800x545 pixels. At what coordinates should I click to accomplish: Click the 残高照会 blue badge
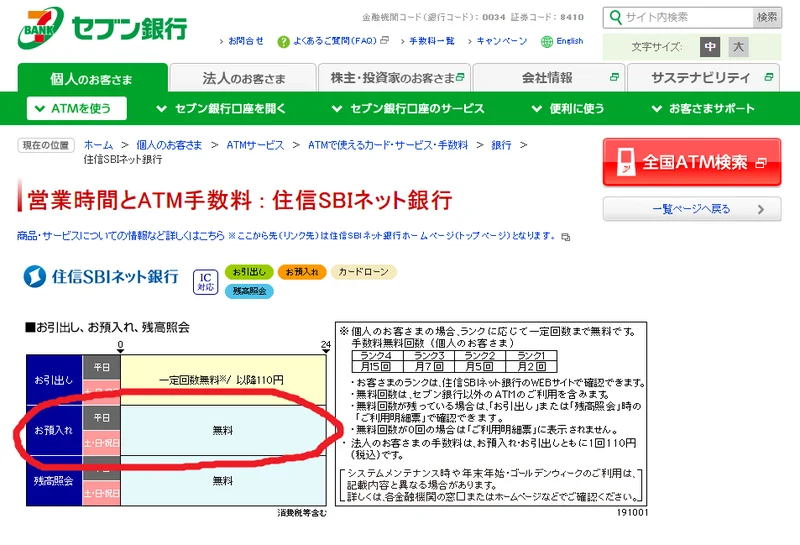point(249,291)
